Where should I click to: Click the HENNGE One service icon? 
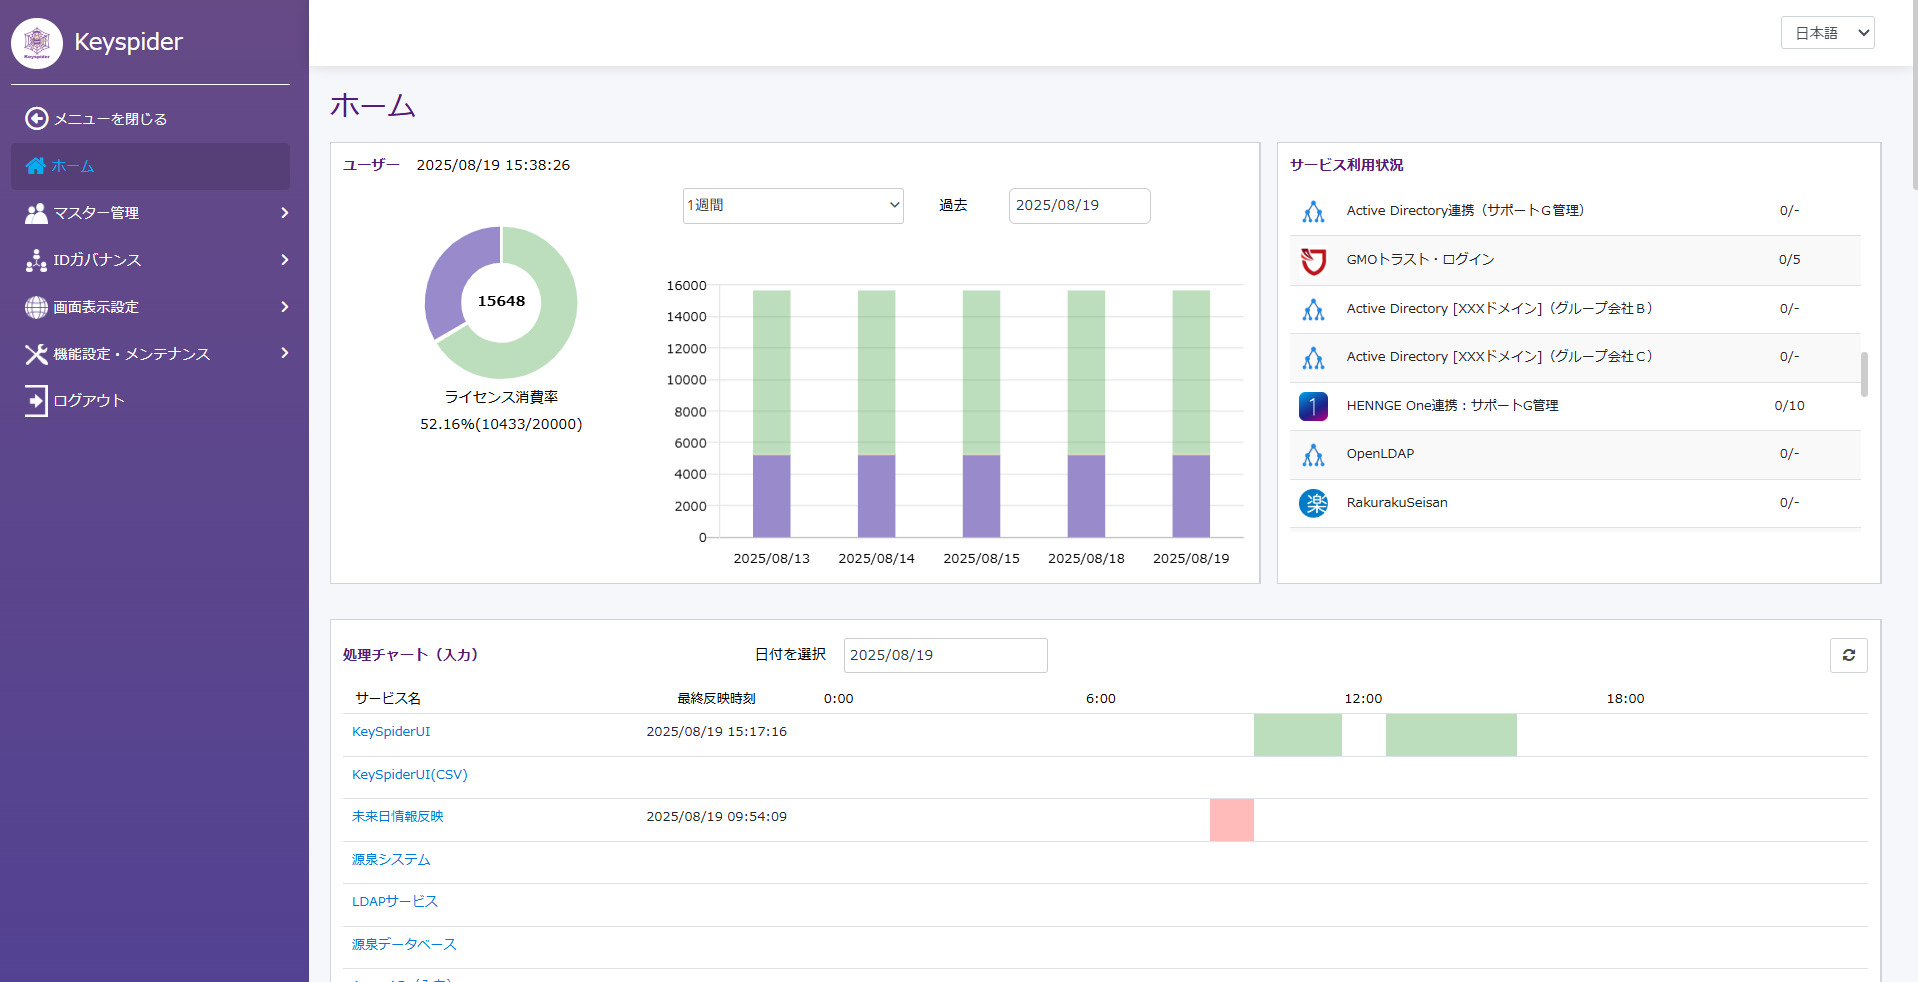pos(1313,406)
